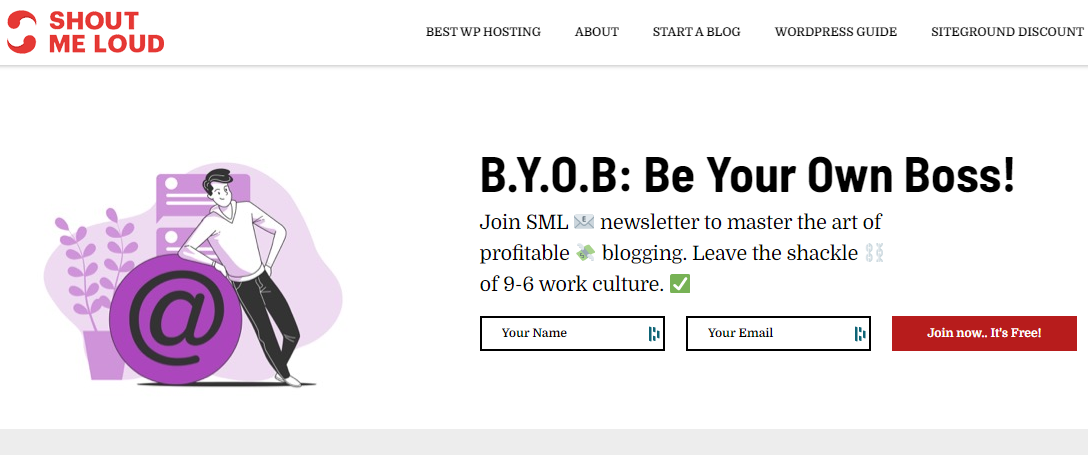Open the Best WP Hosting menu item
The height and width of the screenshot is (455, 1088).
483,32
